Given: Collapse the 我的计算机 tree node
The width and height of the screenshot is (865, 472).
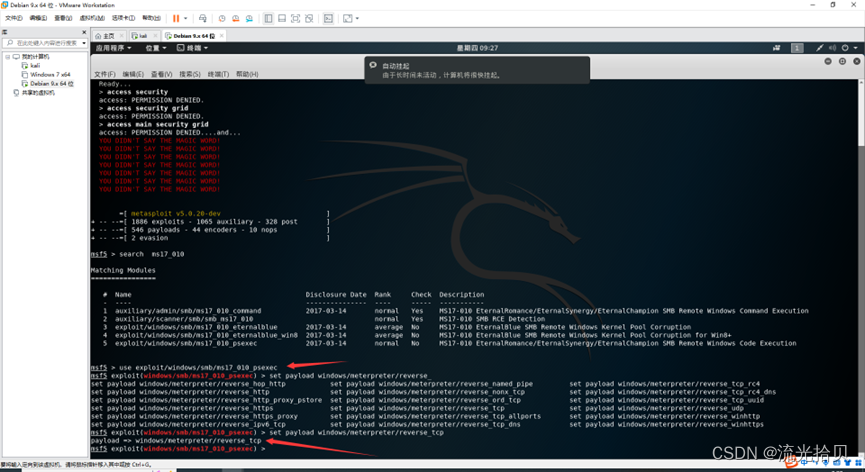Looking at the screenshot, I should (x=7, y=57).
